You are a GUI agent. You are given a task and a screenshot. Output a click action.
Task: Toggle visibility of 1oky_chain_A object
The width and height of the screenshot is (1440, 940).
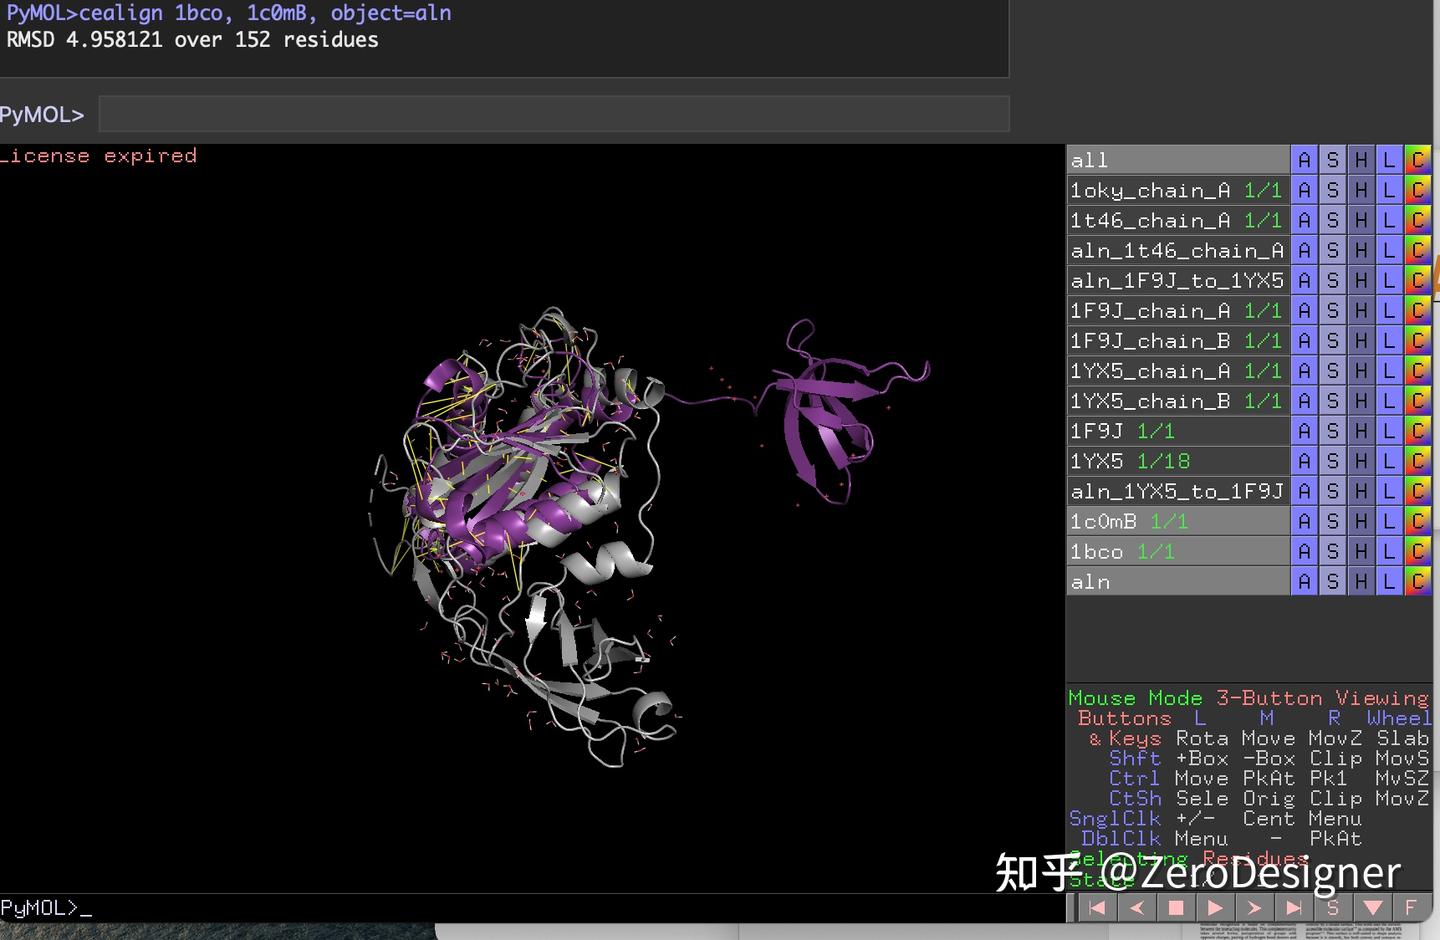coord(1150,190)
